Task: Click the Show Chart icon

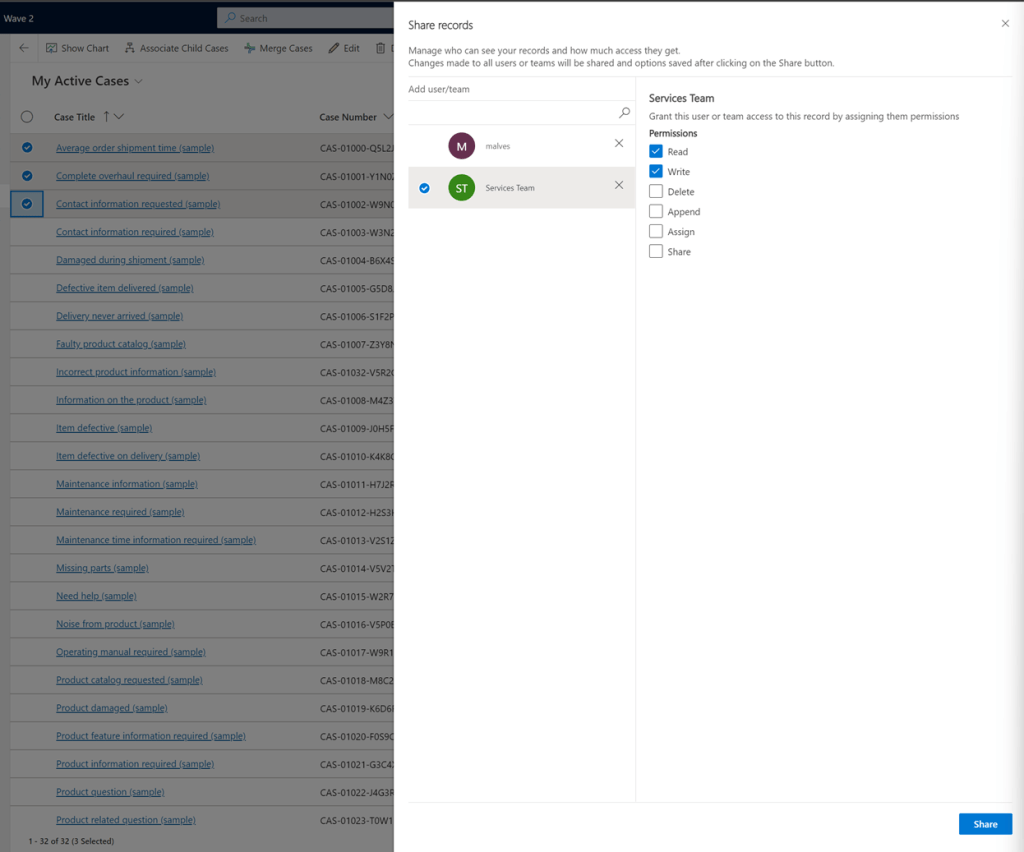Action: 52,48
